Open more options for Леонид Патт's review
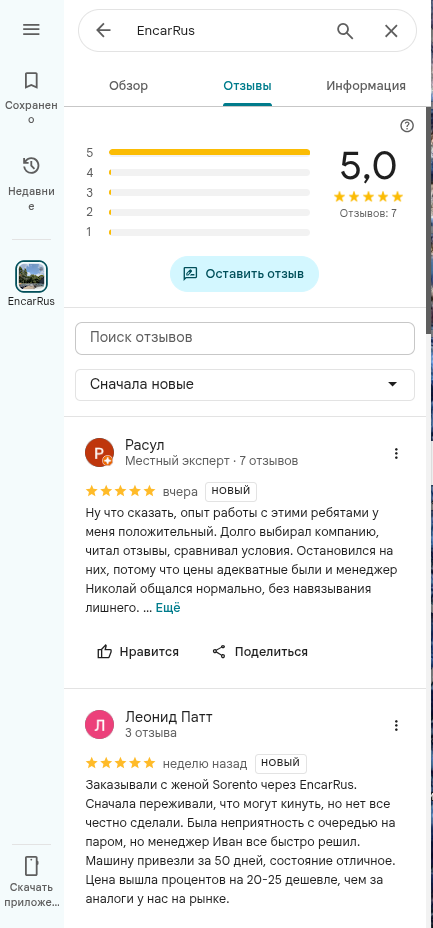This screenshot has height=928, width=433. click(396, 726)
